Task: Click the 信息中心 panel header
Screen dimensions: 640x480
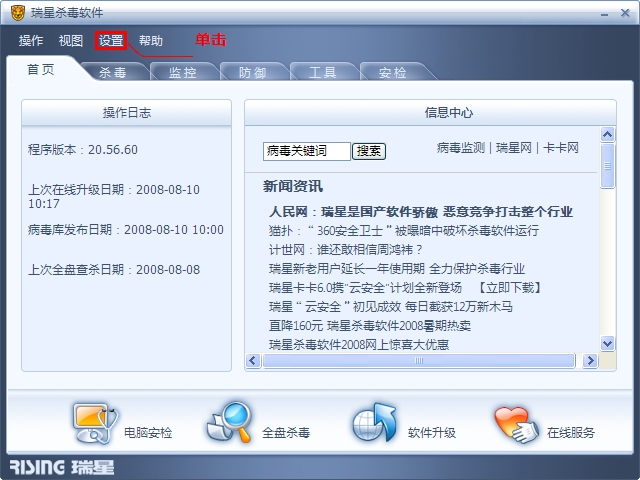Action: 431,113
